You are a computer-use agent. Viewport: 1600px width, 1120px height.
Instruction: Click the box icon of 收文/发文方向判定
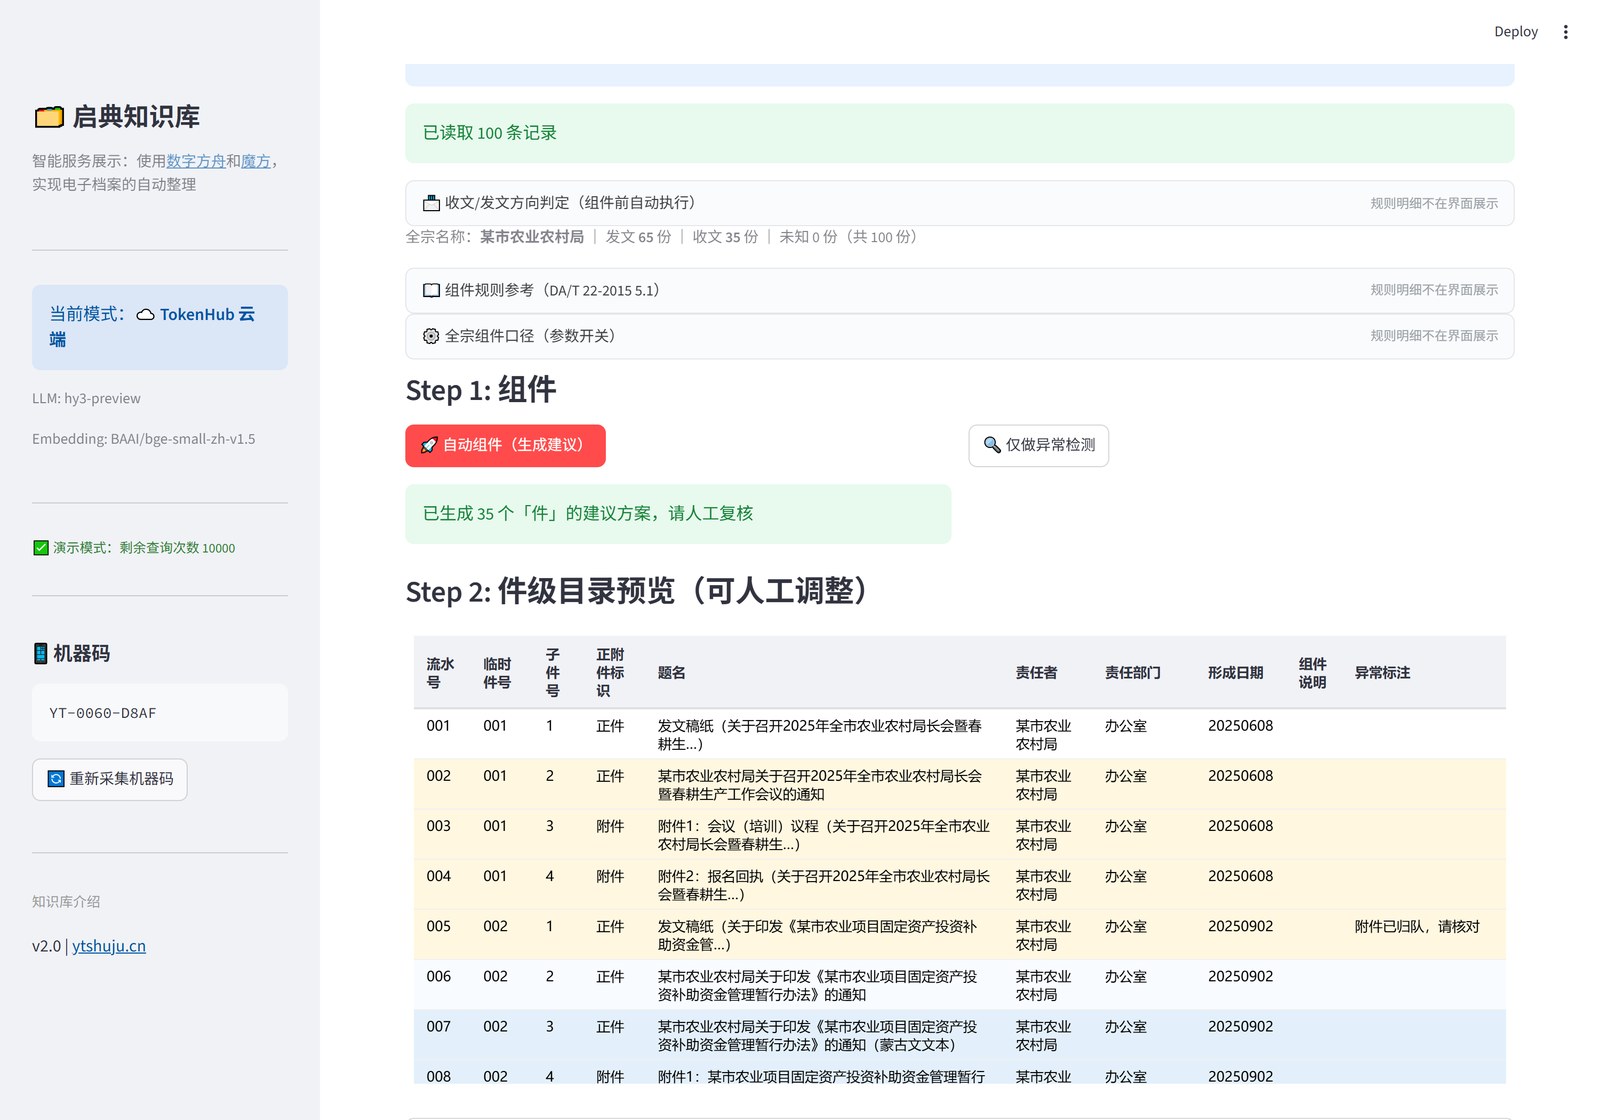[431, 203]
